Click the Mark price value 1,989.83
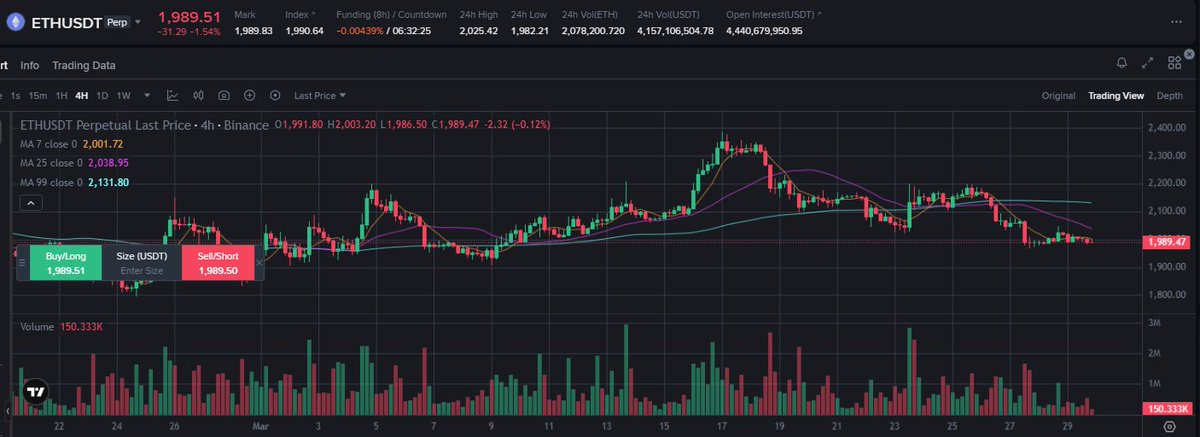The width and height of the screenshot is (1200, 437). 253,31
